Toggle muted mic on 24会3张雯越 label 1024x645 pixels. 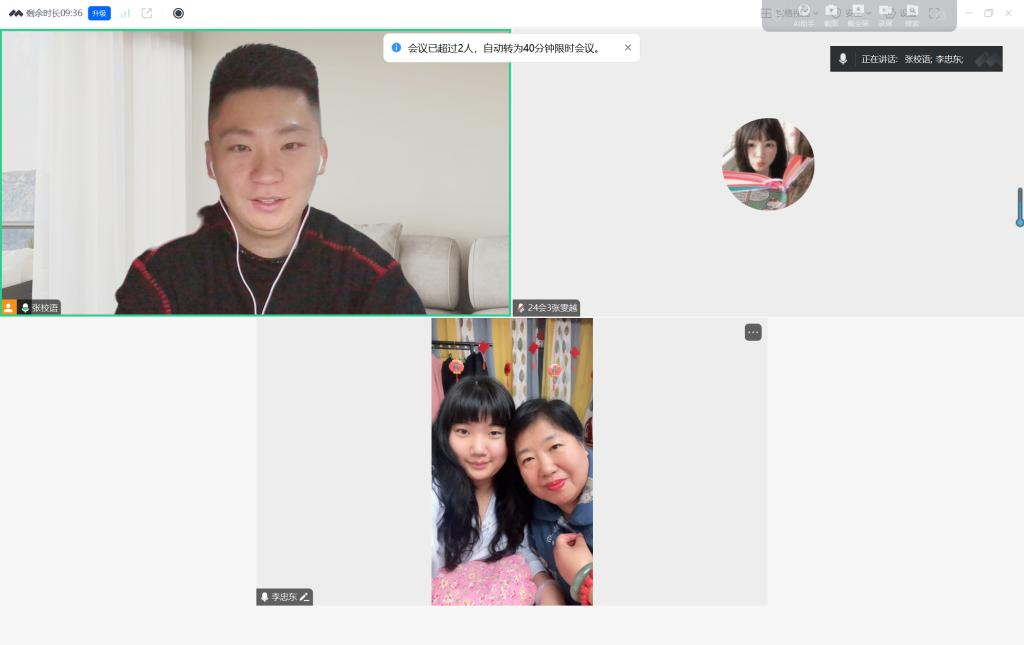pos(521,308)
